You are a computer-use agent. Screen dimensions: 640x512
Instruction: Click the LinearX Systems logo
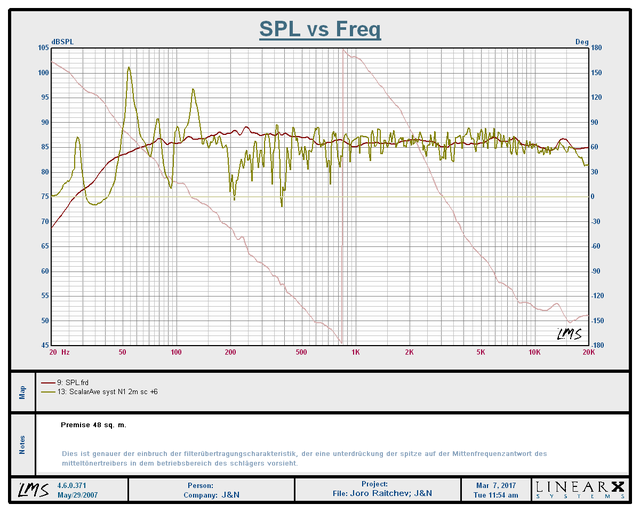(580, 490)
